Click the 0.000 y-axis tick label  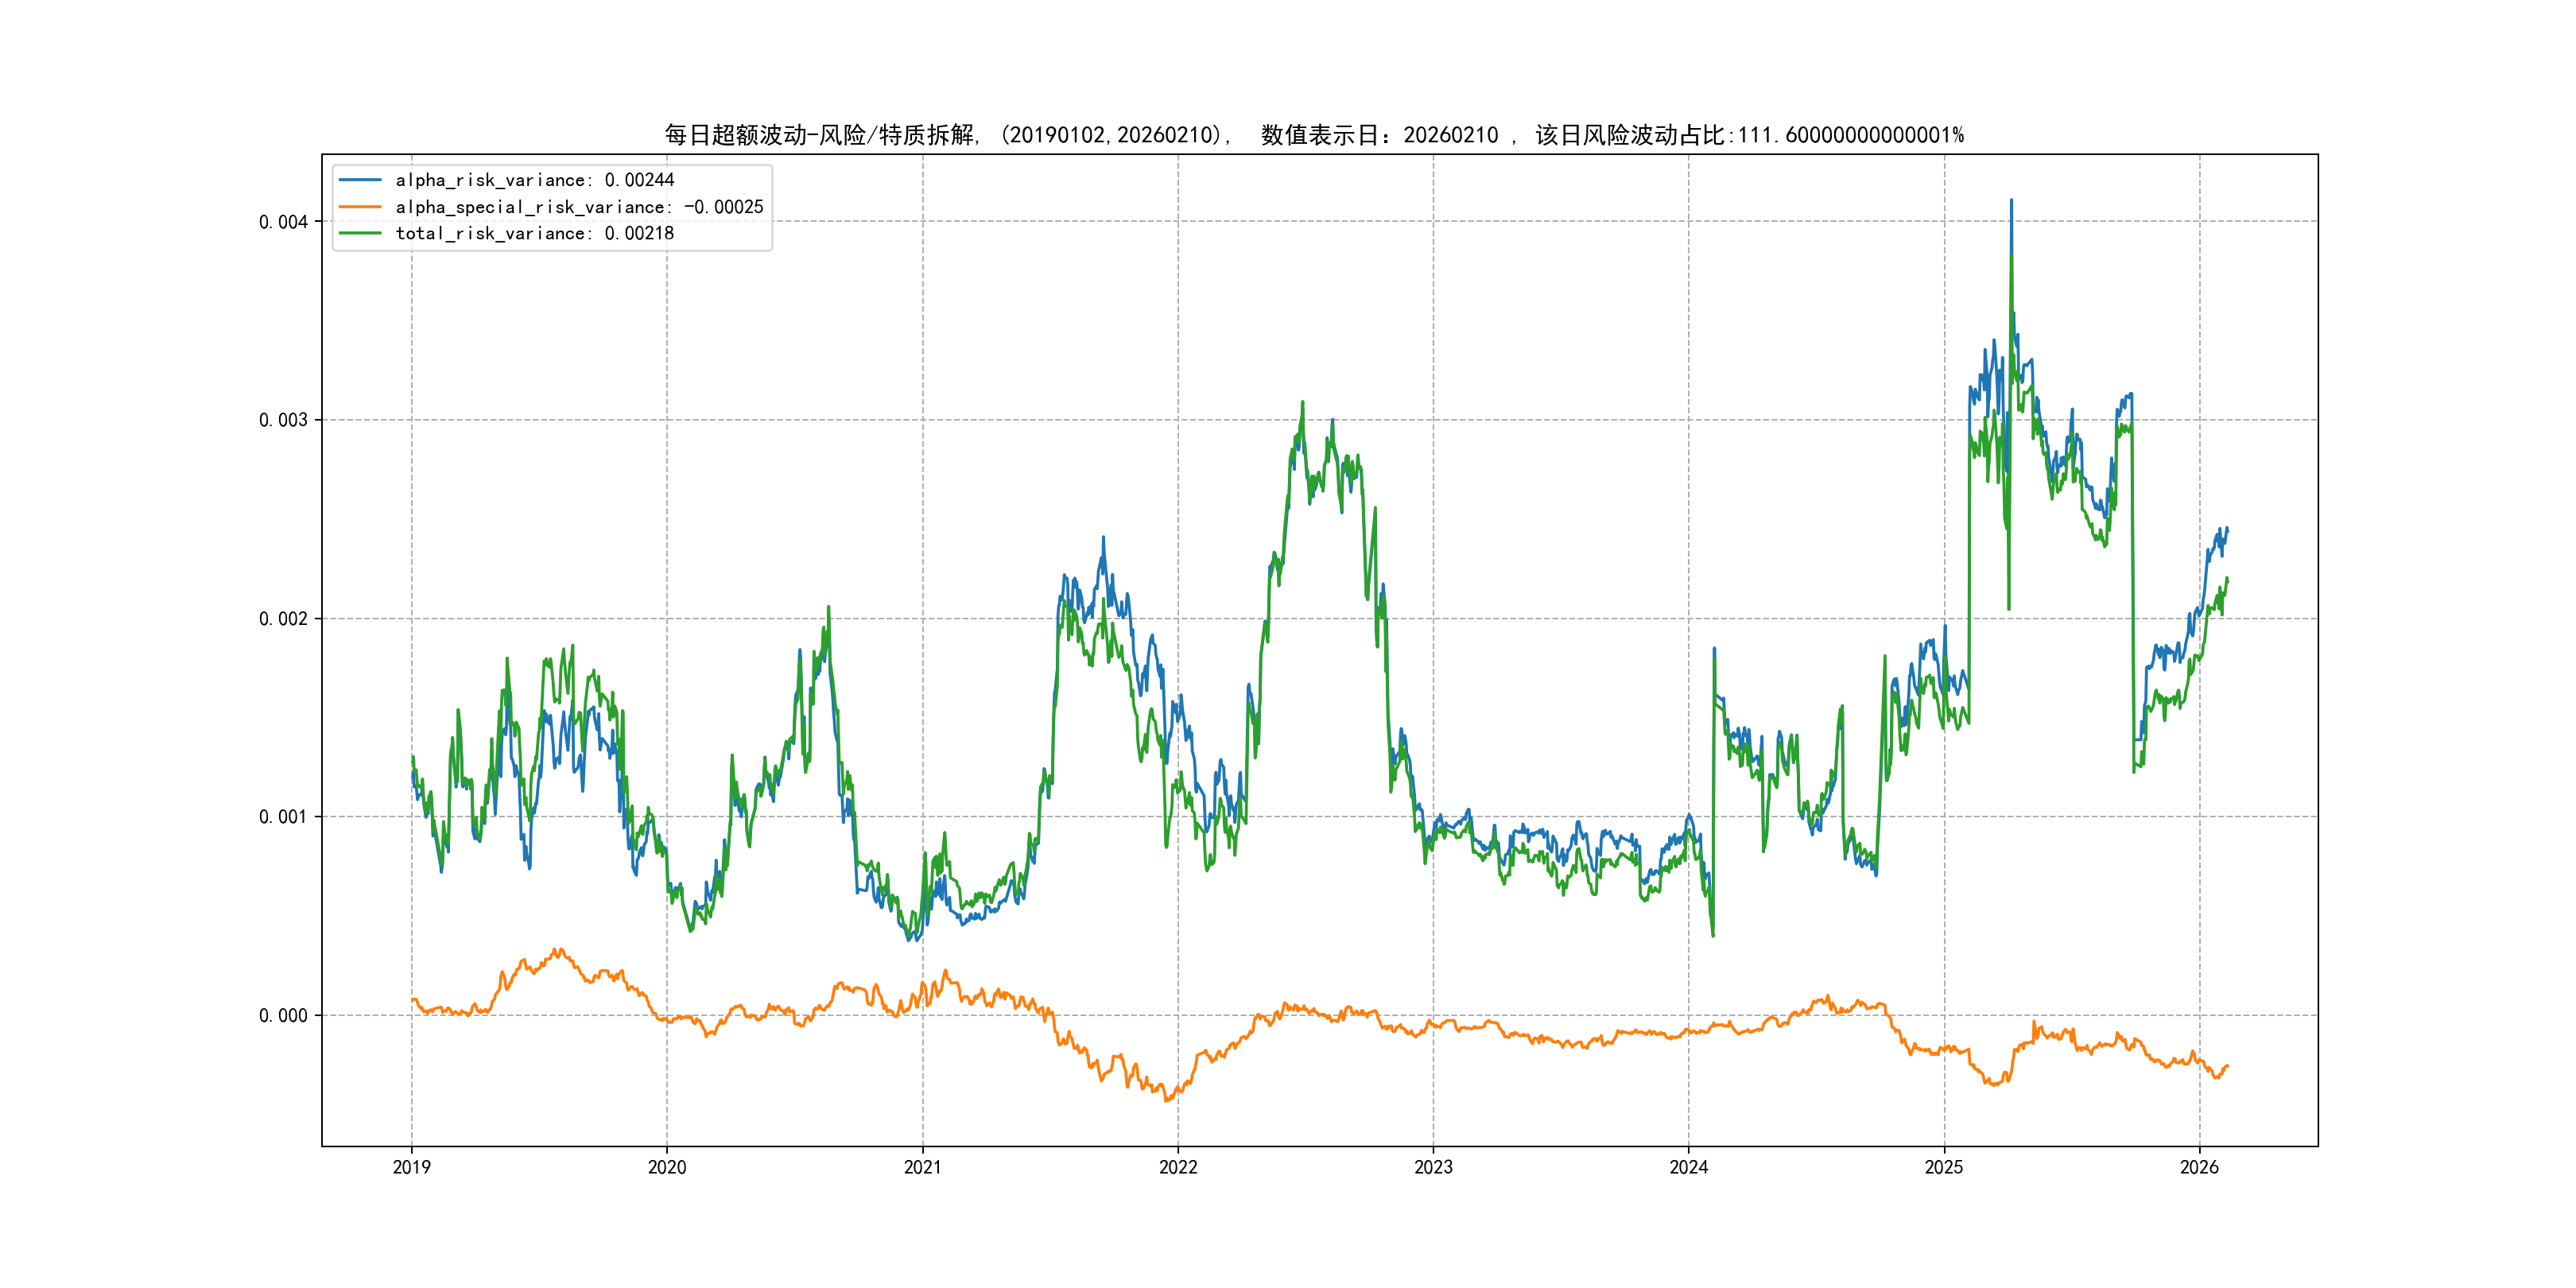[283, 1016]
